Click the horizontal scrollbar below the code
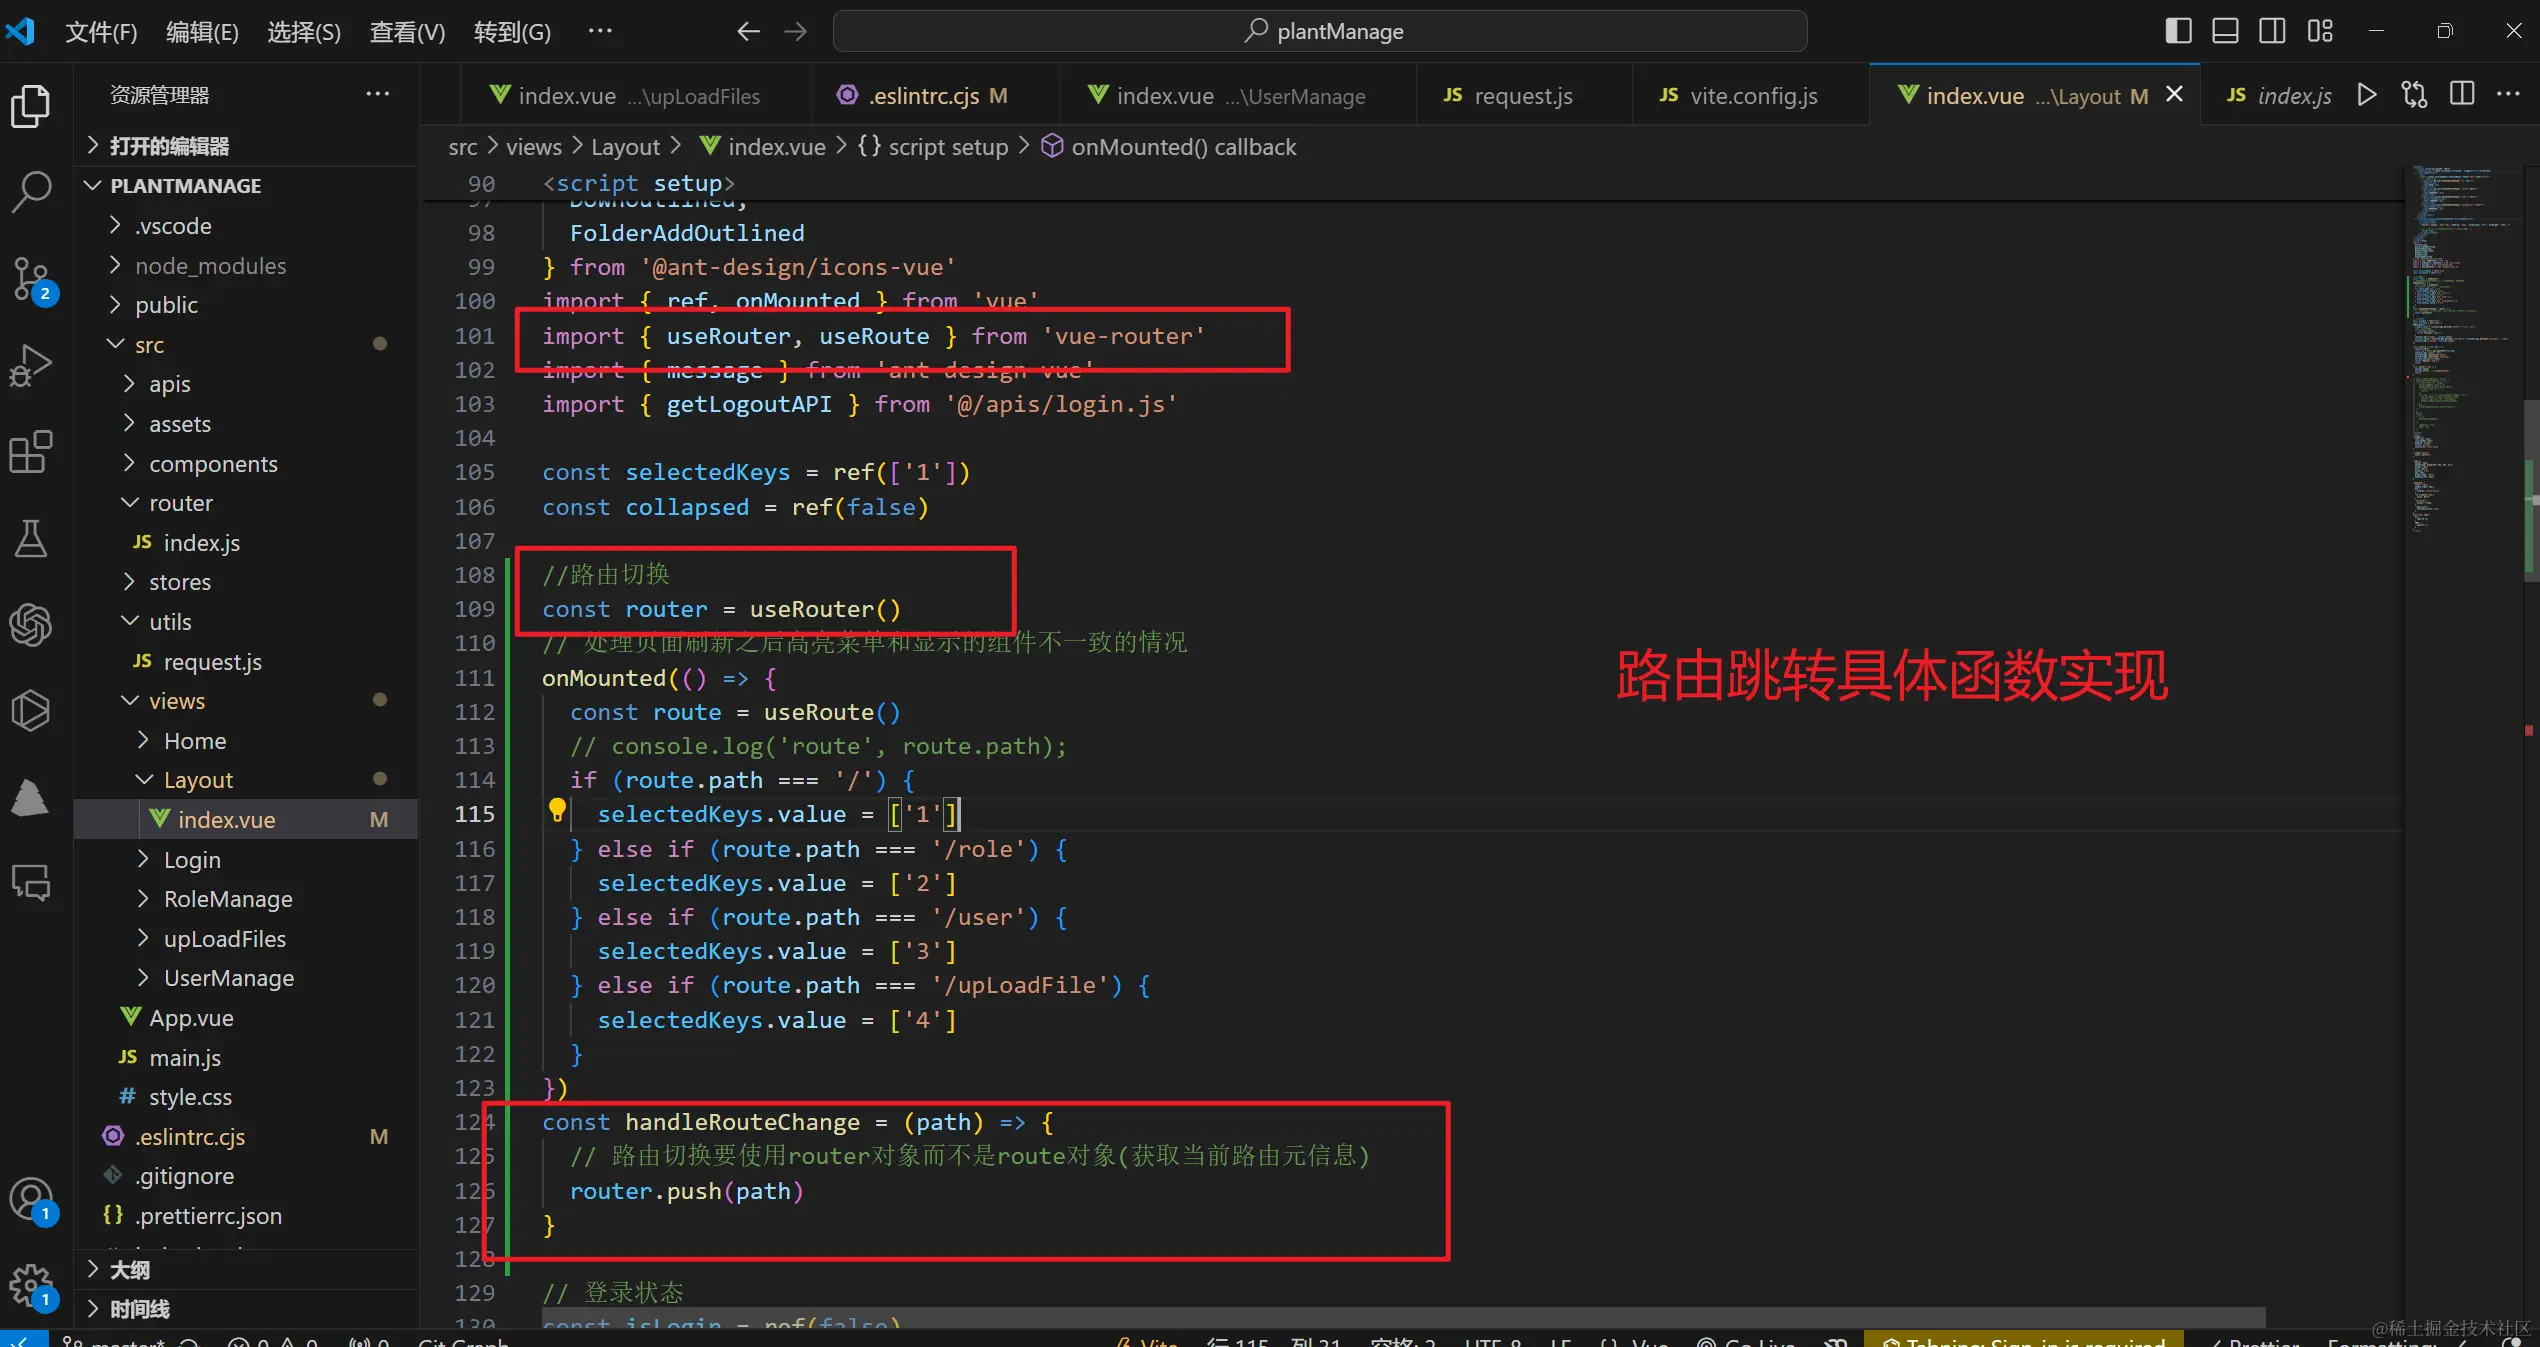Image resolution: width=2540 pixels, height=1347 pixels. click(1403, 1317)
